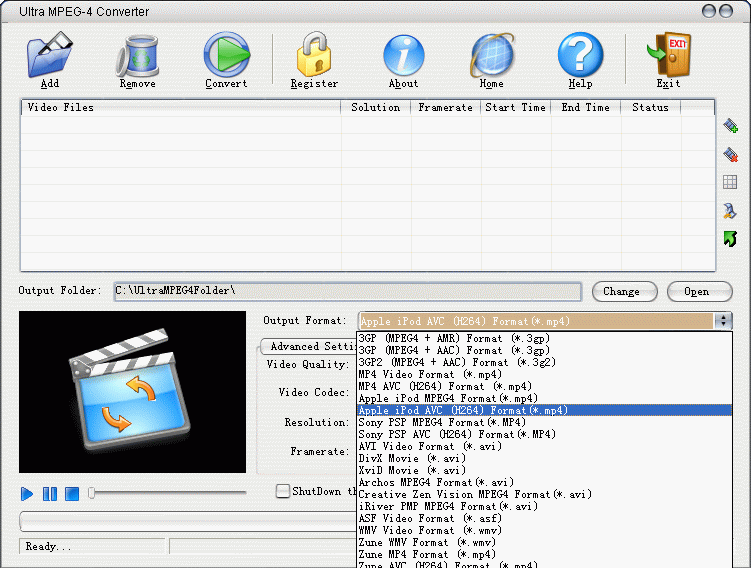The width and height of the screenshot is (751, 568).
Task: Pick WMV Video Format (*.wmv)
Action: click(x=545, y=530)
